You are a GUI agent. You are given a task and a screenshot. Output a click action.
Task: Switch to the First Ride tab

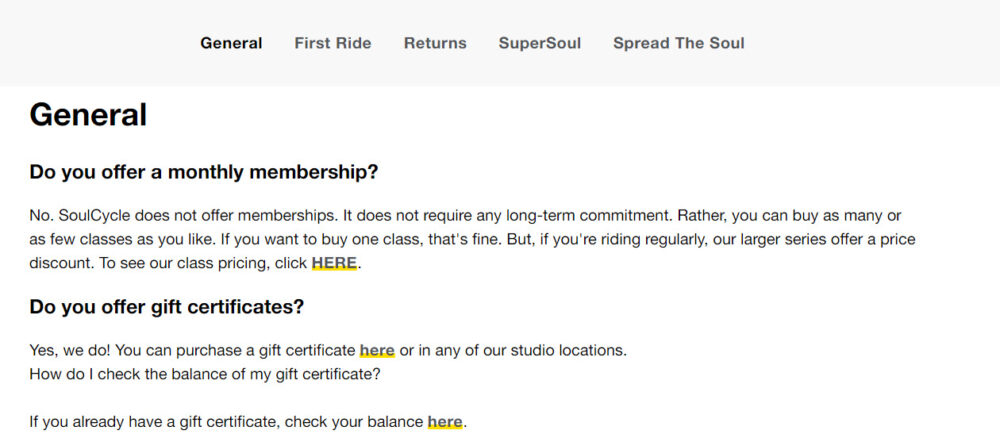(332, 43)
